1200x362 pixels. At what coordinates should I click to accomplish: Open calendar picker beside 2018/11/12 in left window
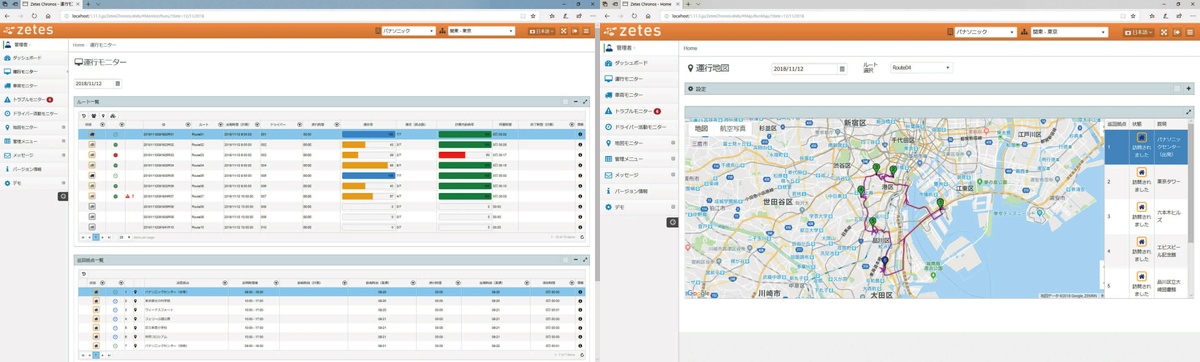click(119, 84)
